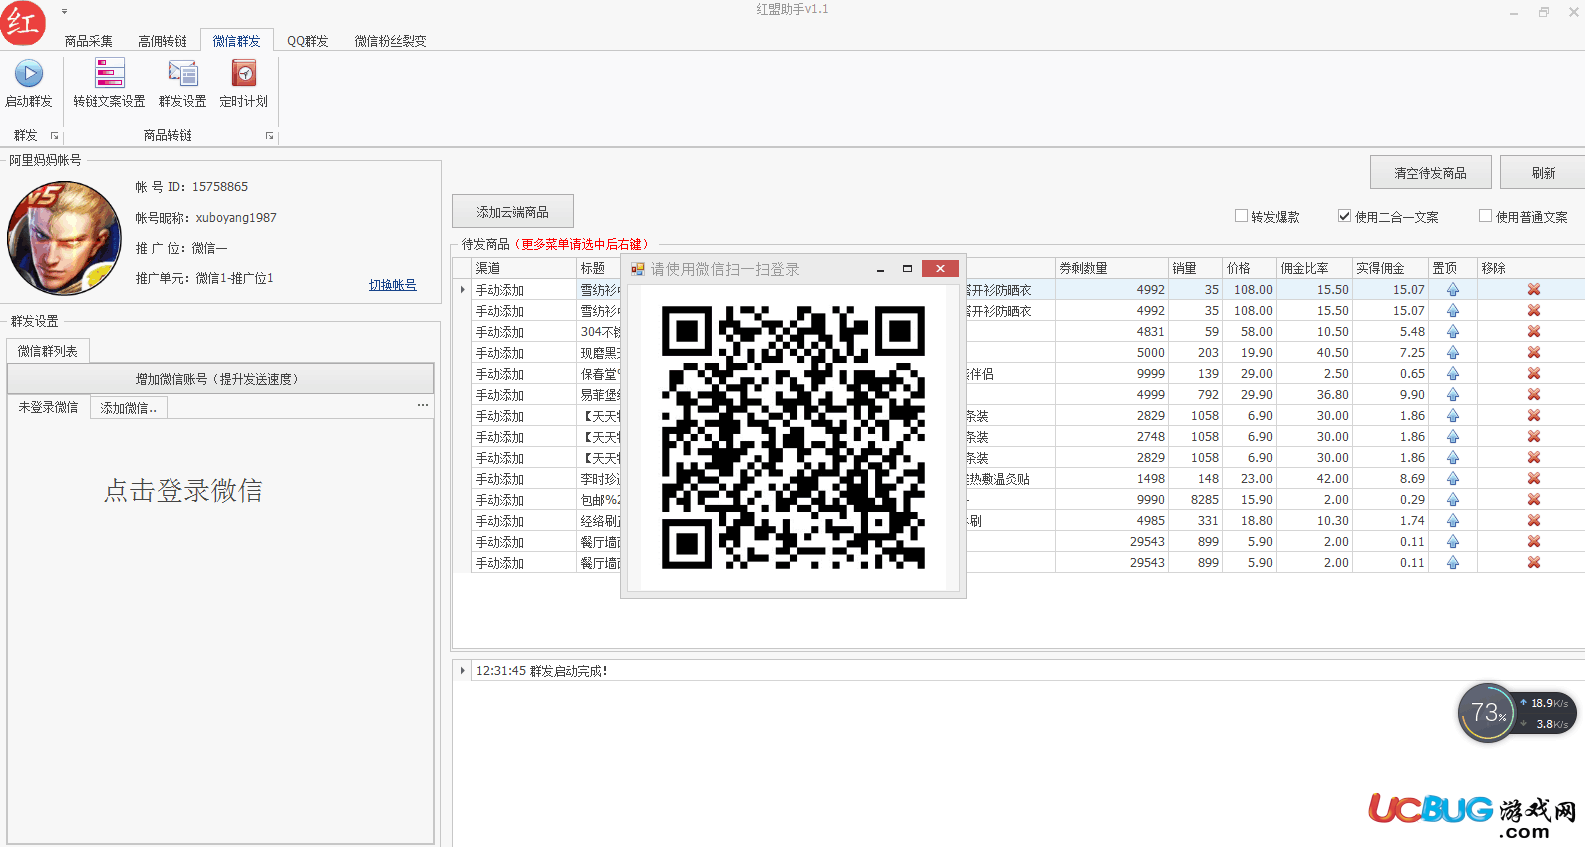Open the quick access toolbar dropdown arrow
Screen dimensions: 1585x847
click(x=64, y=12)
